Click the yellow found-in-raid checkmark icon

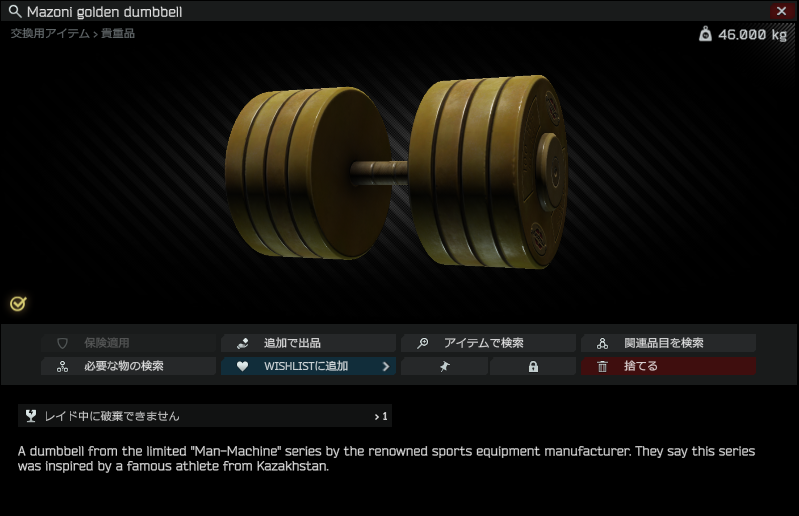[18, 304]
